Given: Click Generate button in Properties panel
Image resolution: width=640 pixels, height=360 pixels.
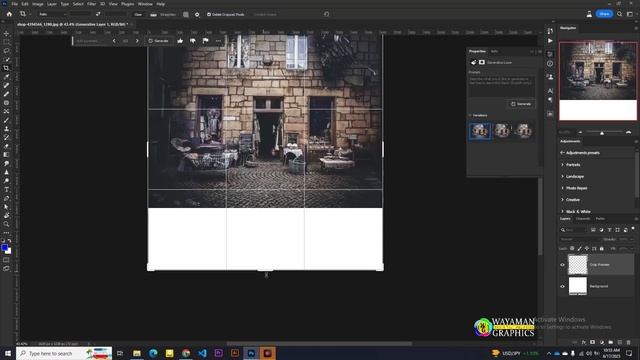Looking at the screenshot, I should (521, 104).
